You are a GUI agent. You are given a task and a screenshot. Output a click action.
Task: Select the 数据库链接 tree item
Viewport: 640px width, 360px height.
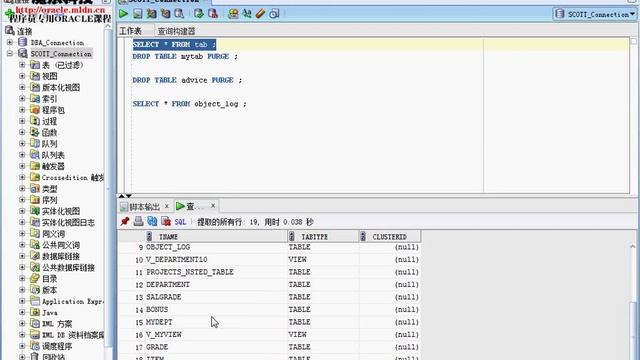point(61,256)
